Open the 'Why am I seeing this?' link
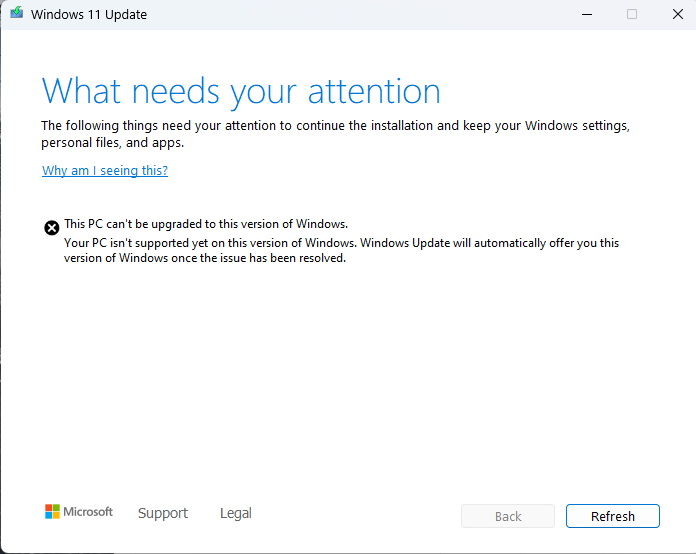Image resolution: width=696 pixels, height=554 pixels. [105, 170]
